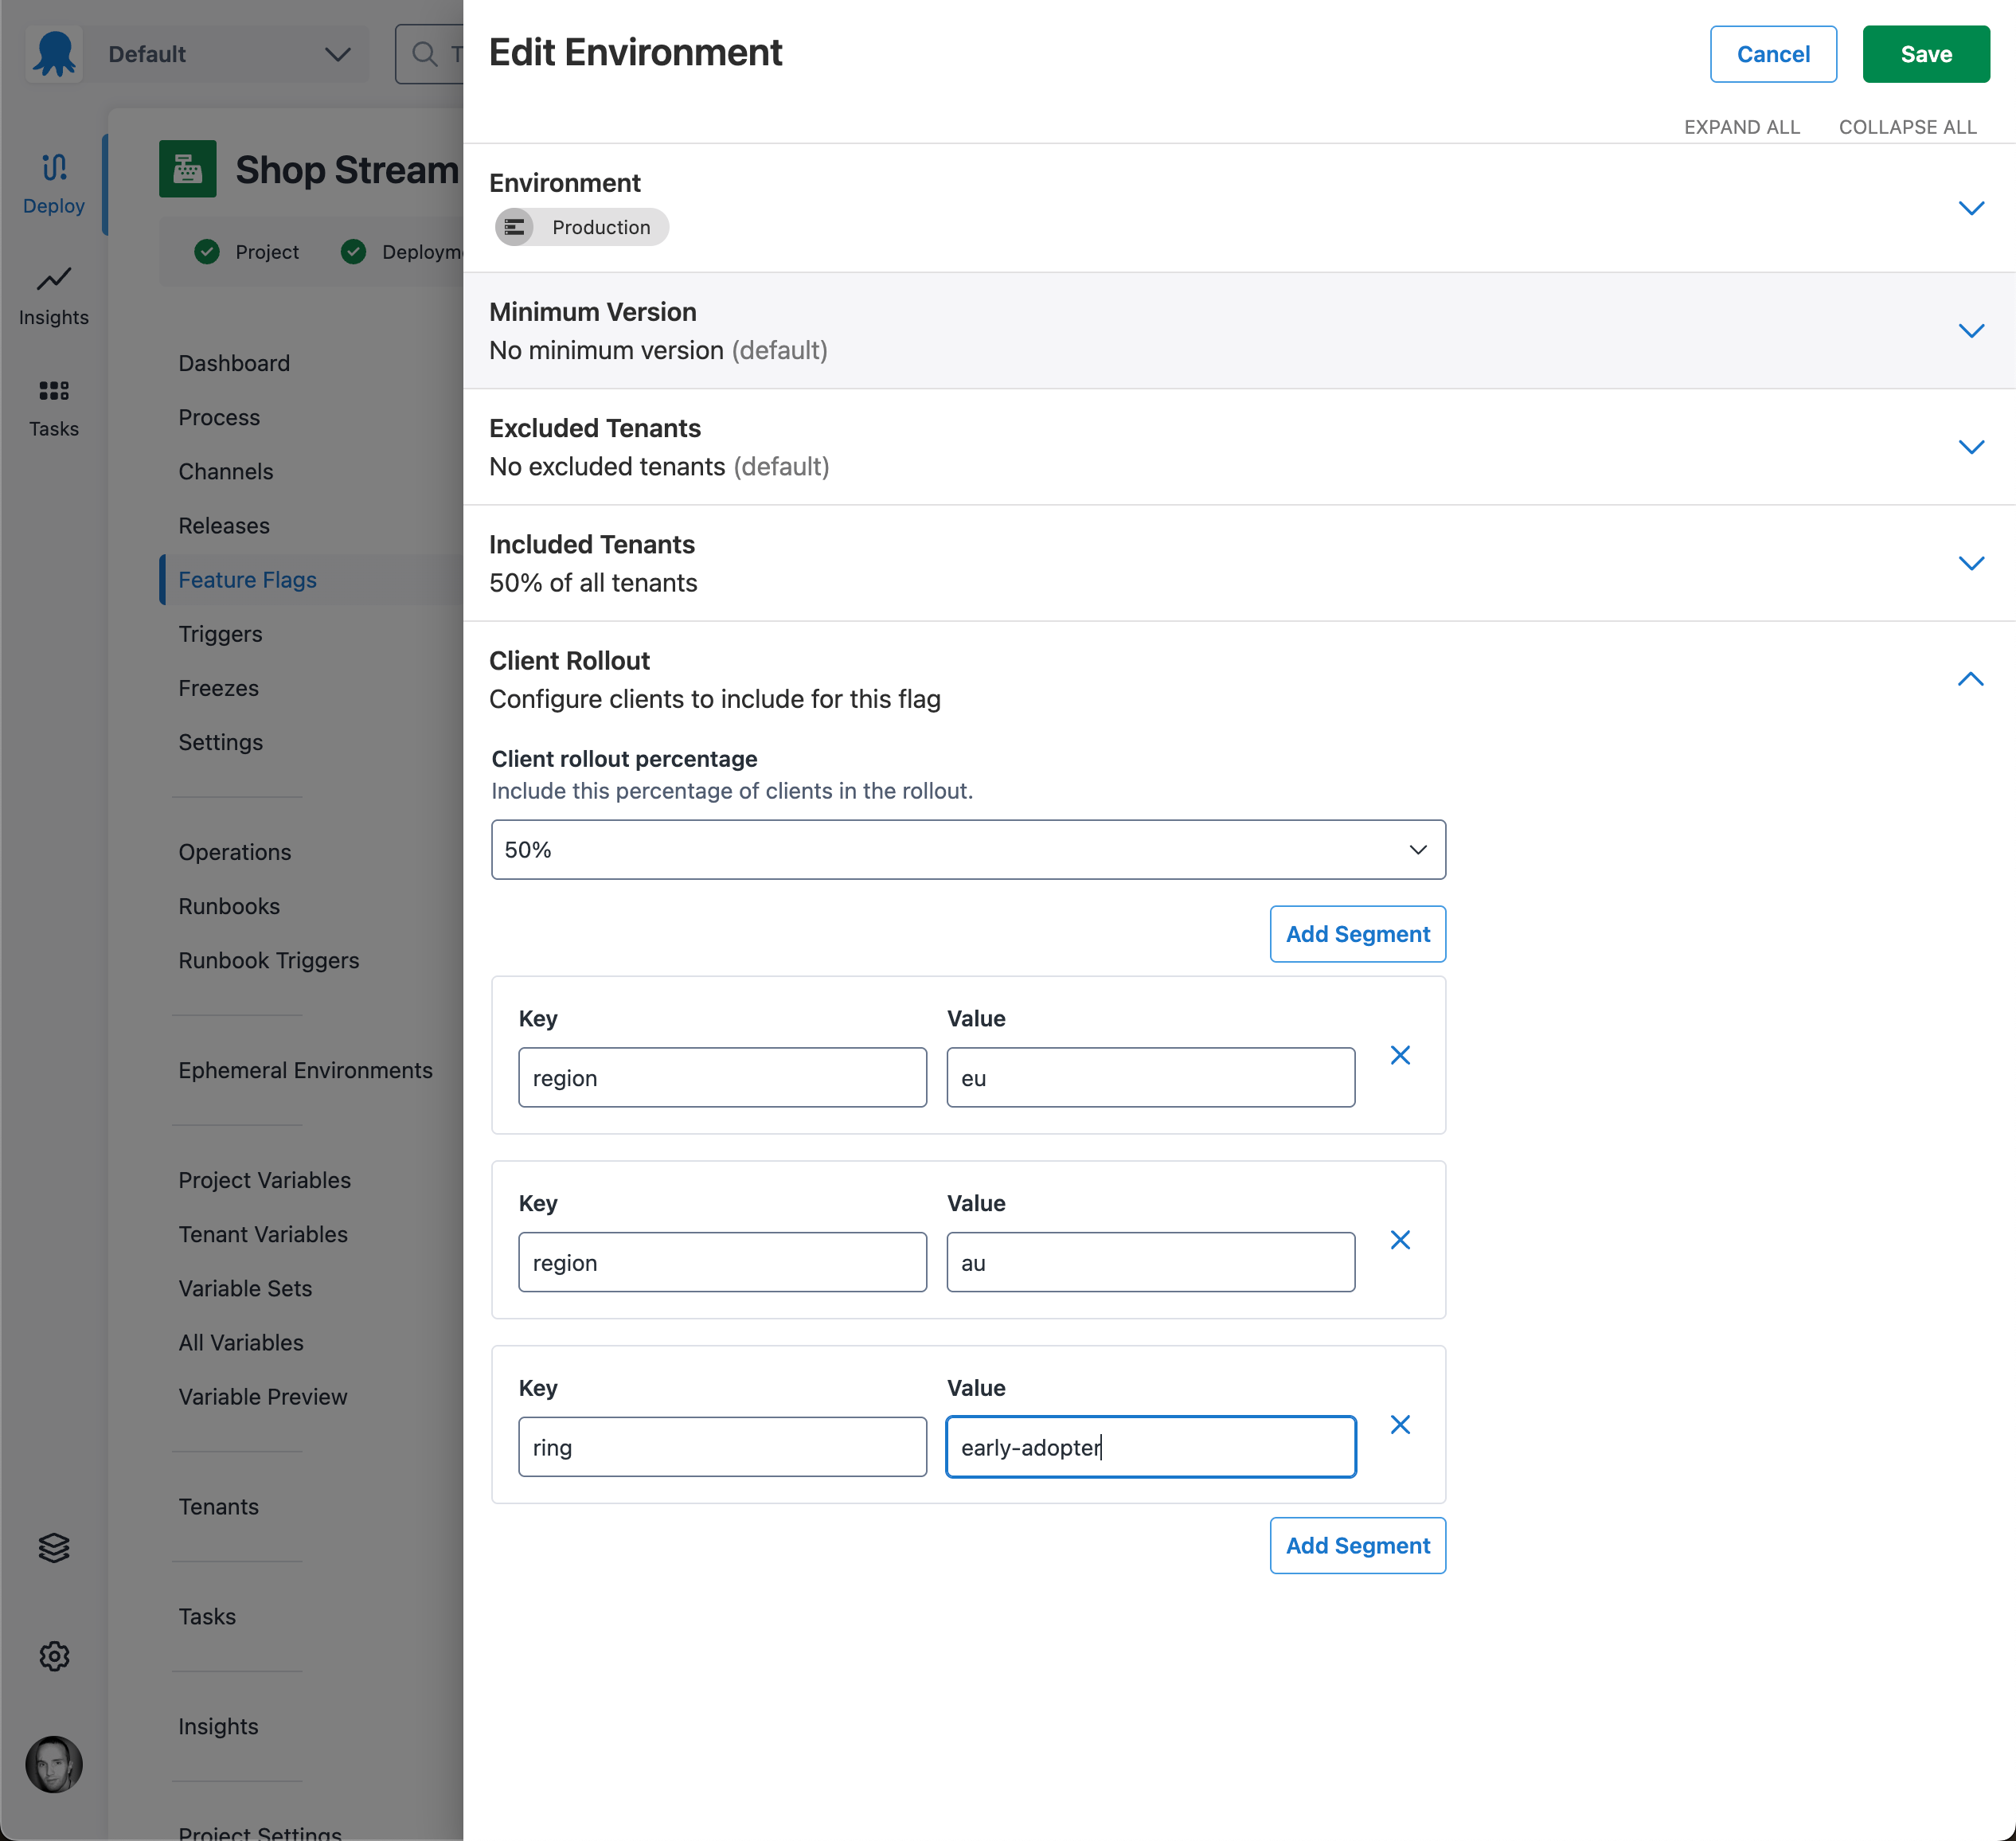Click the green check next to Project

207,251
